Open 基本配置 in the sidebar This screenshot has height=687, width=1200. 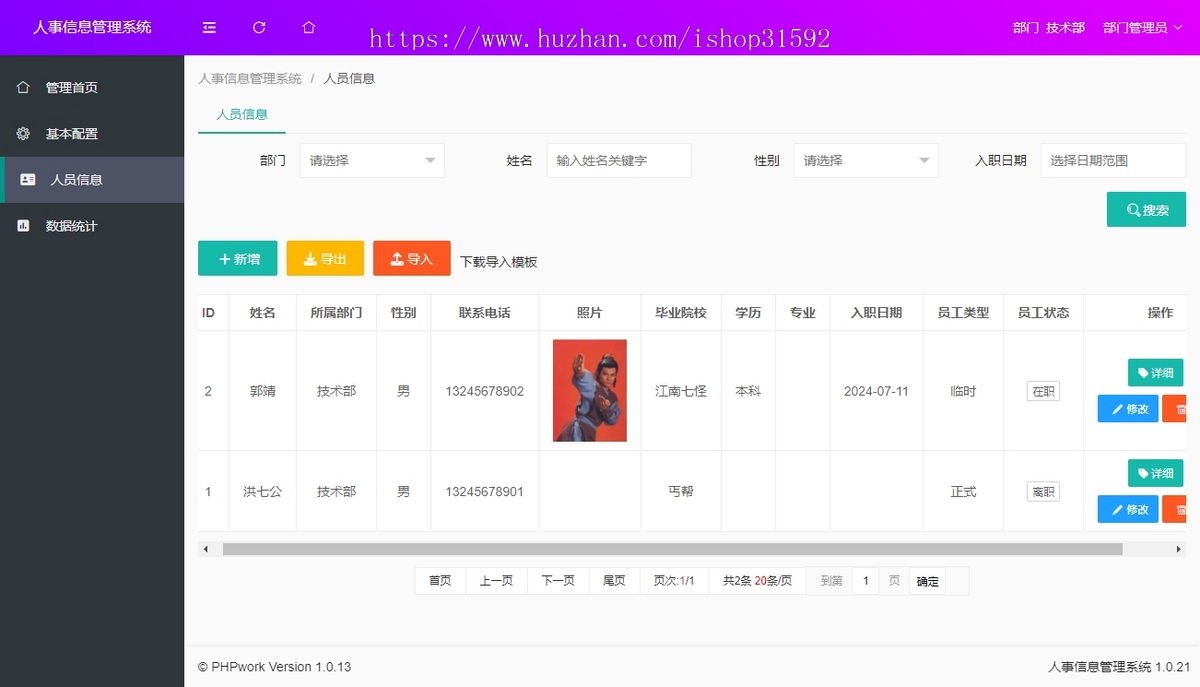click(92, 134)
